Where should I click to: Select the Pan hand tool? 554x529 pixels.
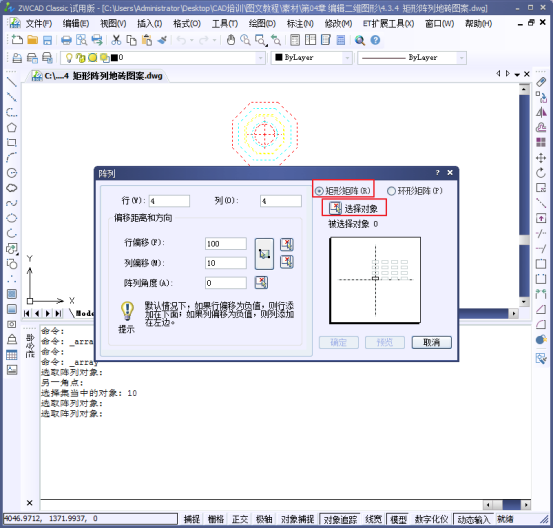point(231,40)
